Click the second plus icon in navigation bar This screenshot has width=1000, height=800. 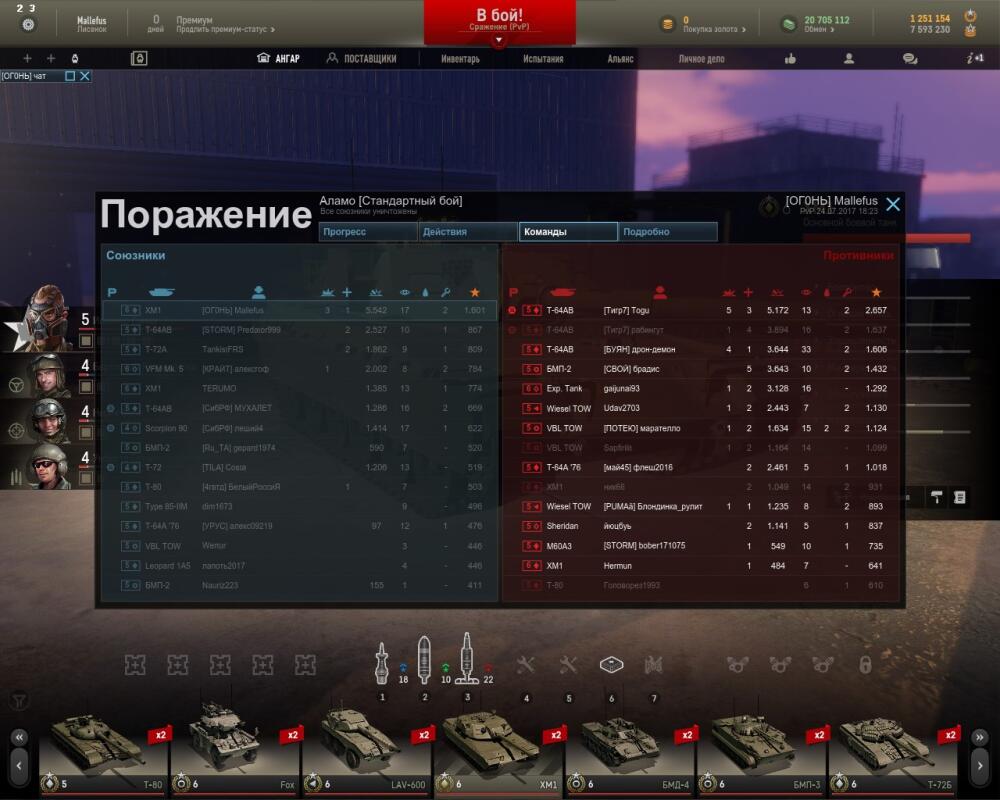click(x=51, y=59)
